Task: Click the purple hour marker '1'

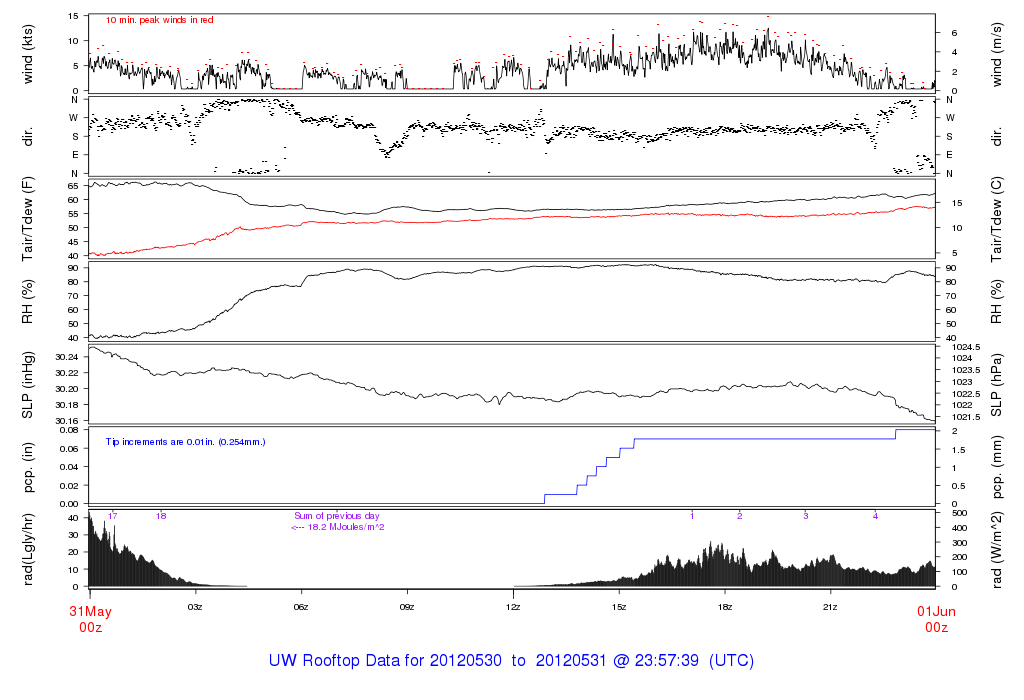Action: (692, 516)
